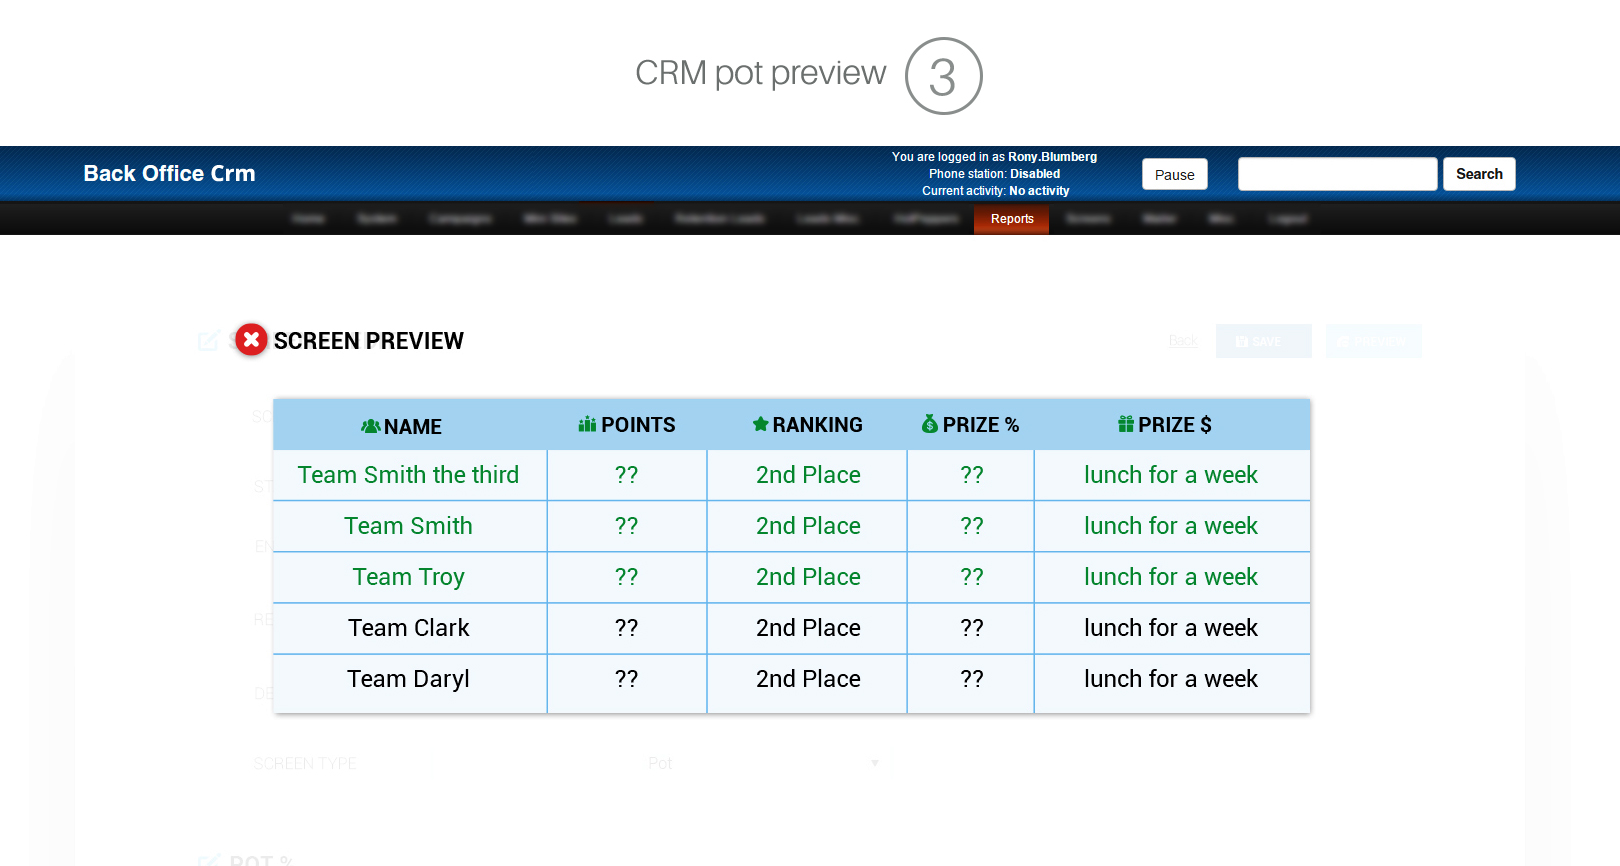Click the bar chart icon beside POINTS
The height and width of the screenshot is (866, 1620).
coord(587,424)
